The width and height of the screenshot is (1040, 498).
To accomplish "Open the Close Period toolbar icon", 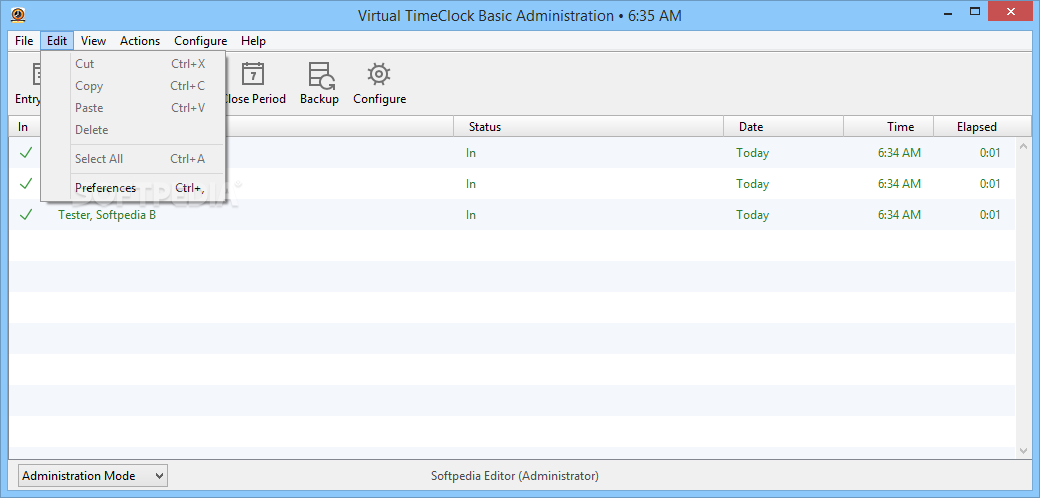I will [253, 83].
